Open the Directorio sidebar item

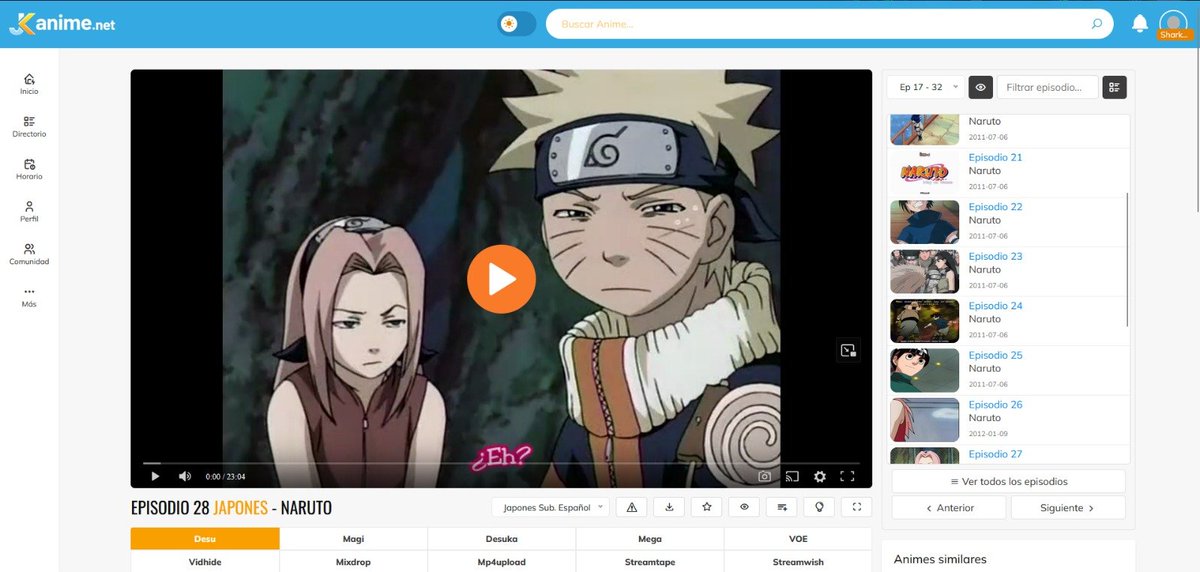tap(29, 127)
